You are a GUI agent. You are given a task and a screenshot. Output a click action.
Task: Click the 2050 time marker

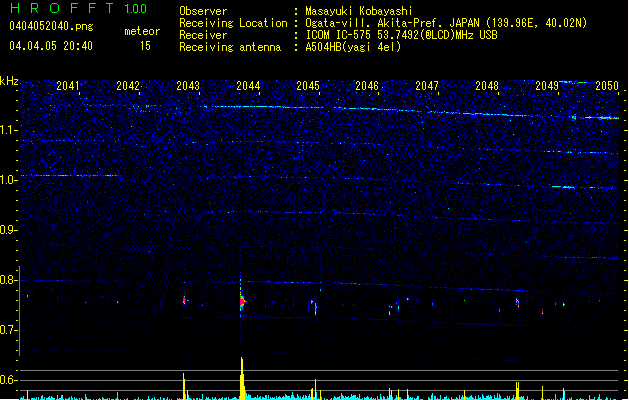607,86
